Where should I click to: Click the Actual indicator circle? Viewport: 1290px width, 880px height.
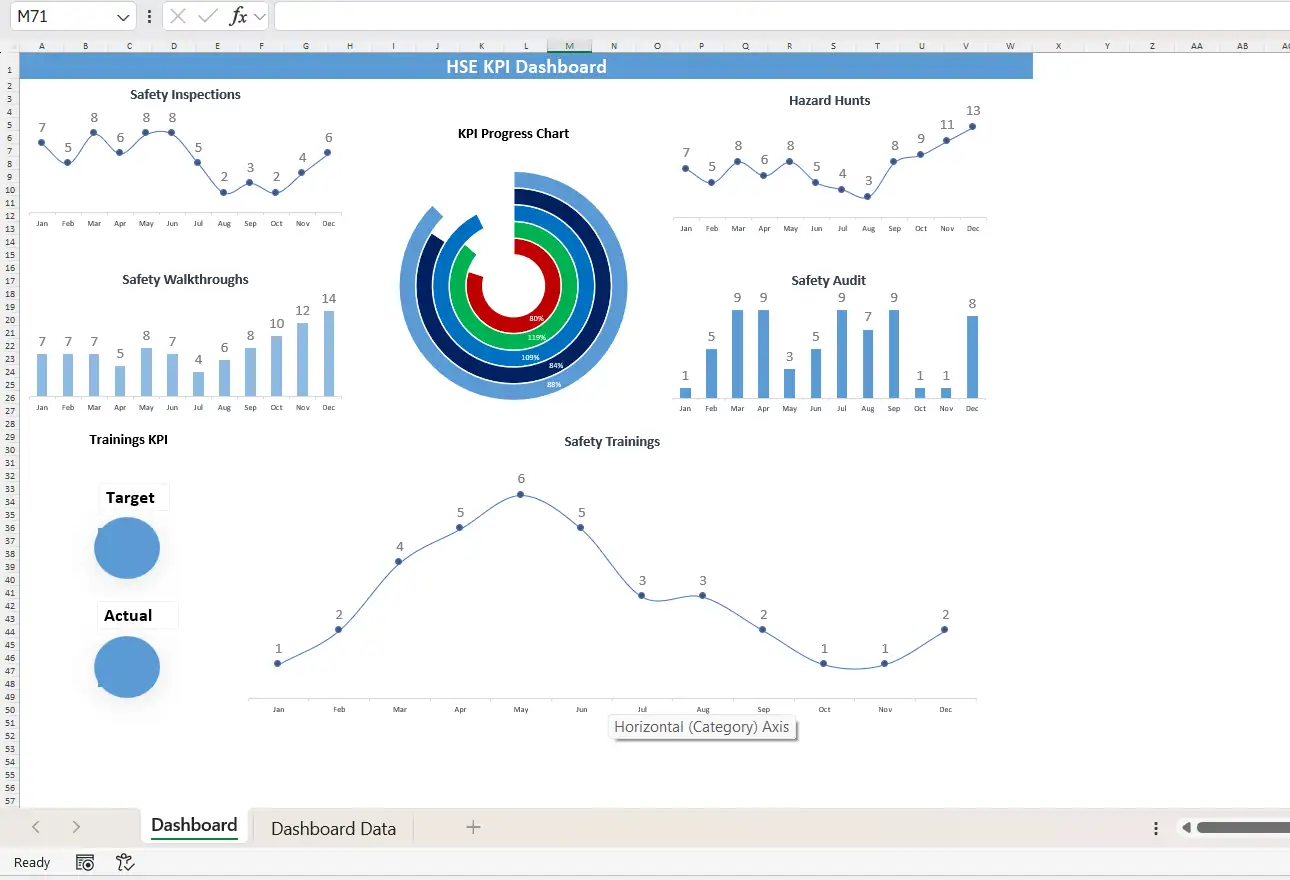coord(127,667)
